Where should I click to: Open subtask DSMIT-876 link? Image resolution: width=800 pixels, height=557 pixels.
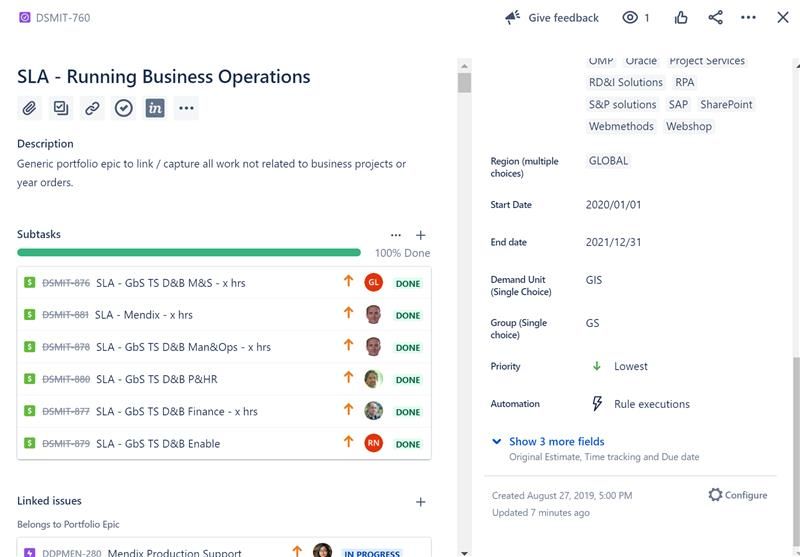click(66, 283)
